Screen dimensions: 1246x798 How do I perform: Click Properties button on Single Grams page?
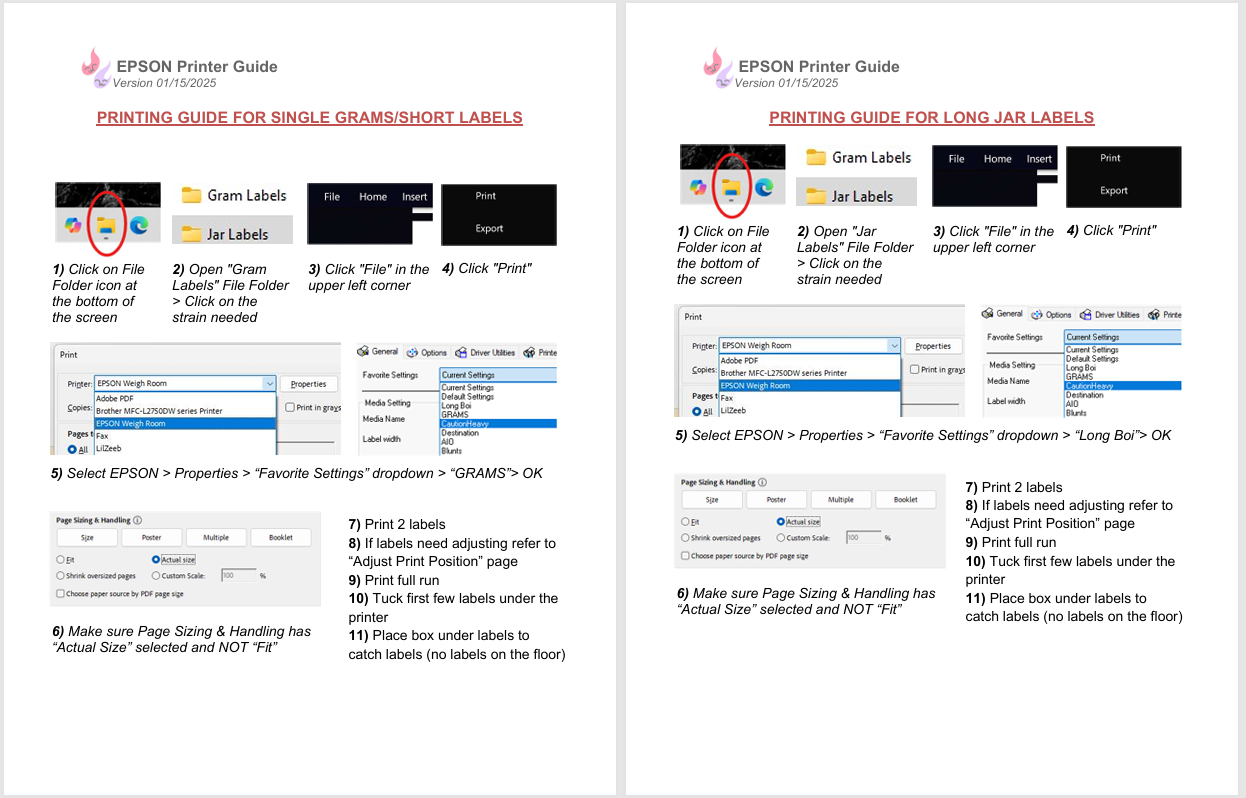tap(308, 384)
